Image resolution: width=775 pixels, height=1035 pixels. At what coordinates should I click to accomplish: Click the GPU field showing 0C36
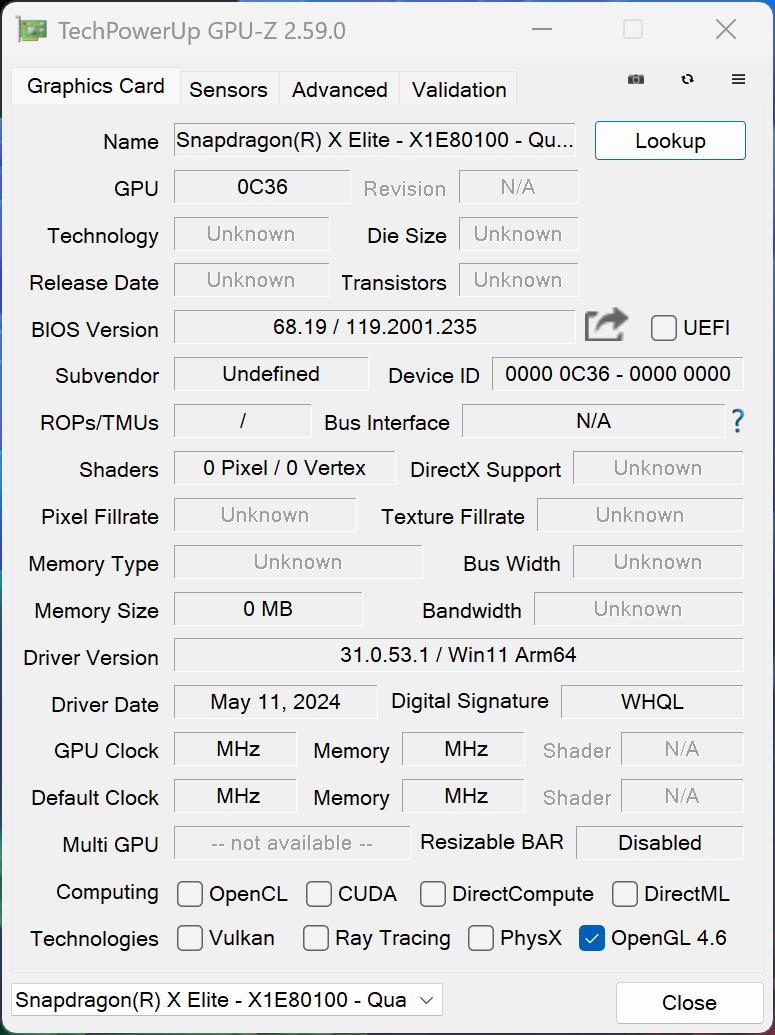click(x=262, y=187)
